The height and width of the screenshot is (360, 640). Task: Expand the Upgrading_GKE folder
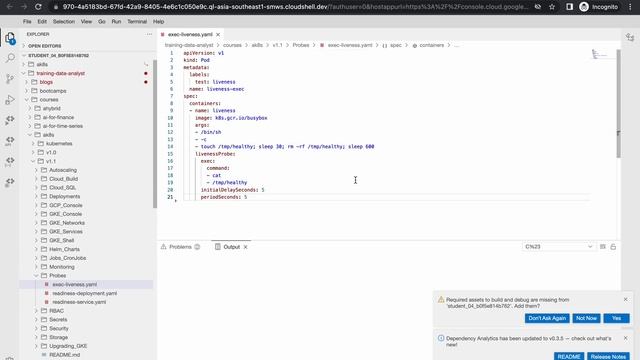[x=68, y=346]
